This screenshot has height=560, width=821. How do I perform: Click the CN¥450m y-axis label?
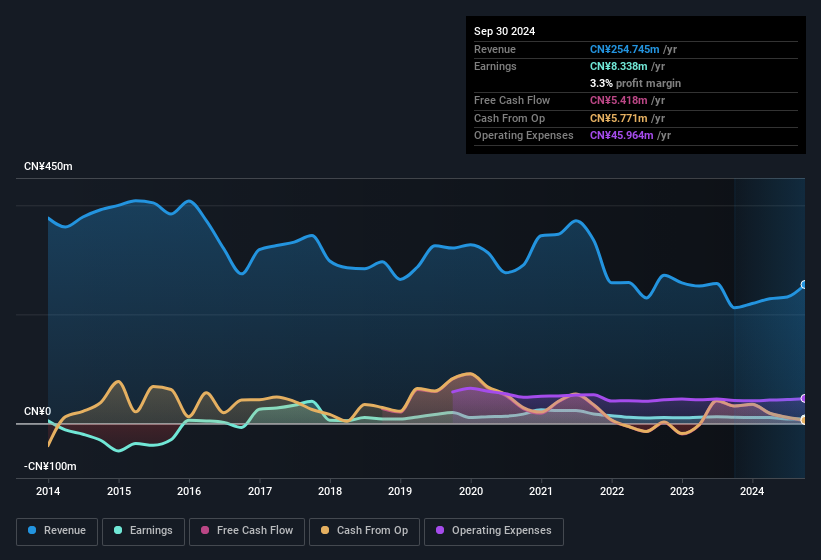coord(48,166)
